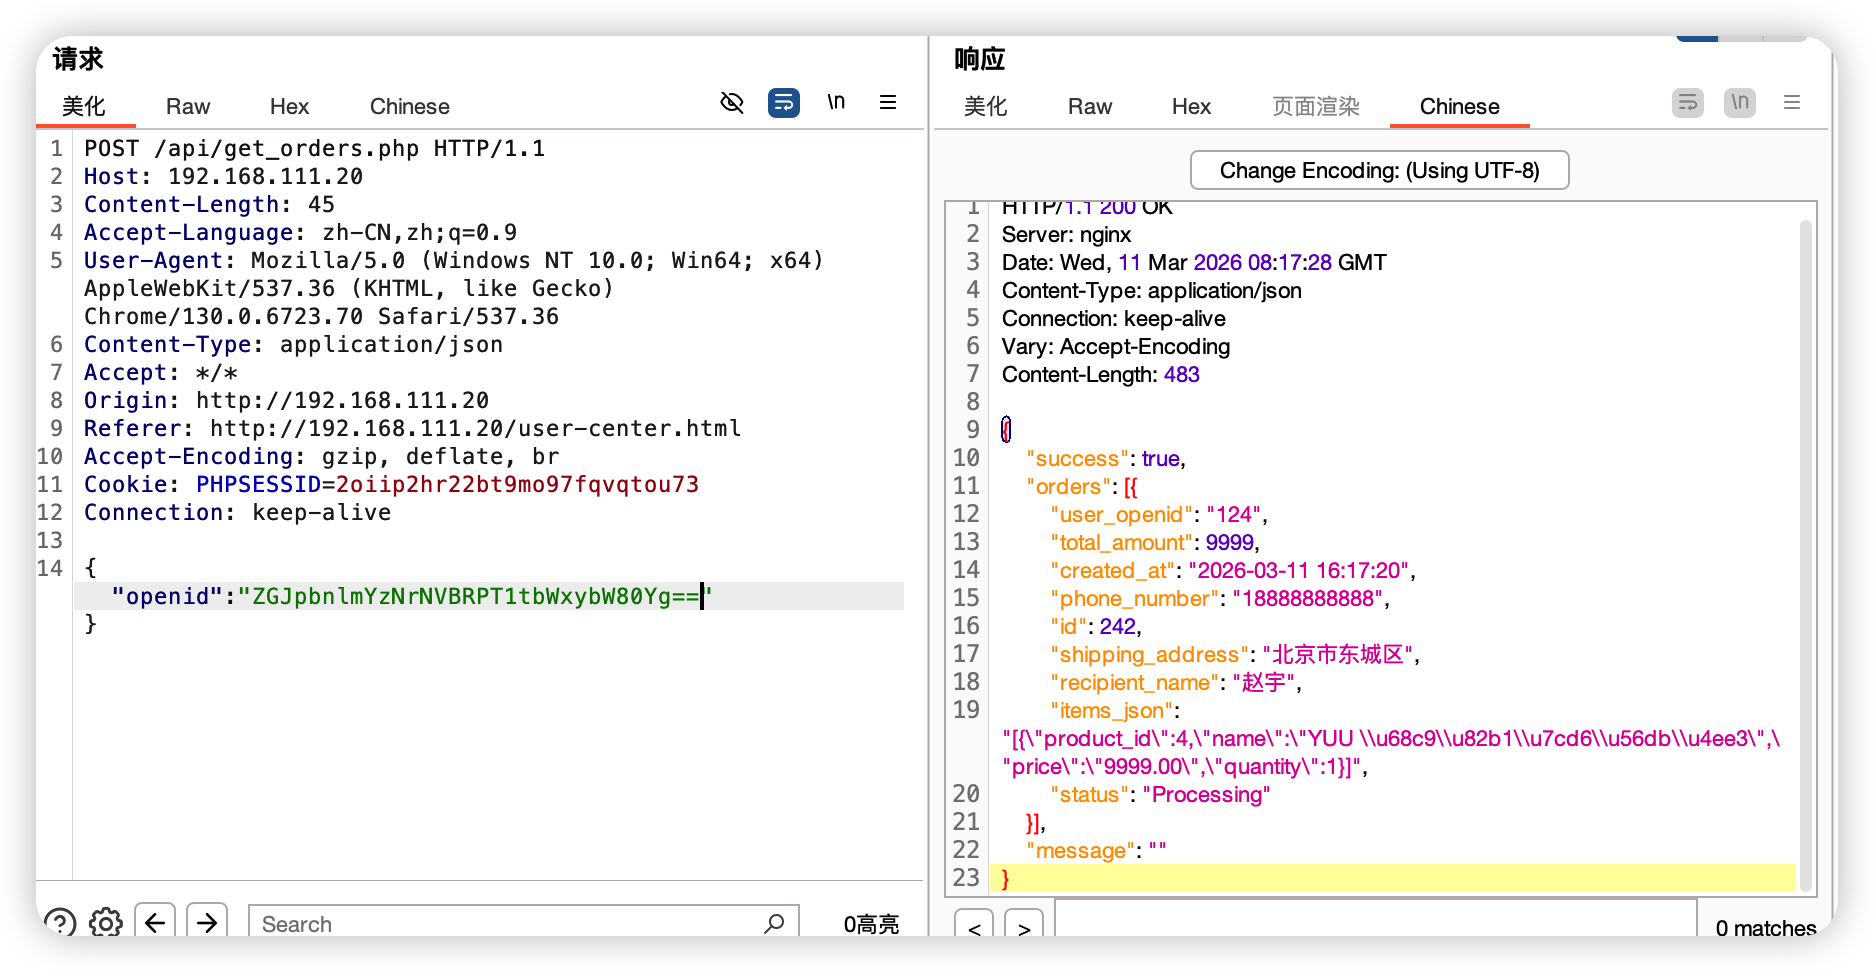
Task: Open the request pane hamburger options menu
Action: click(887, 103)
